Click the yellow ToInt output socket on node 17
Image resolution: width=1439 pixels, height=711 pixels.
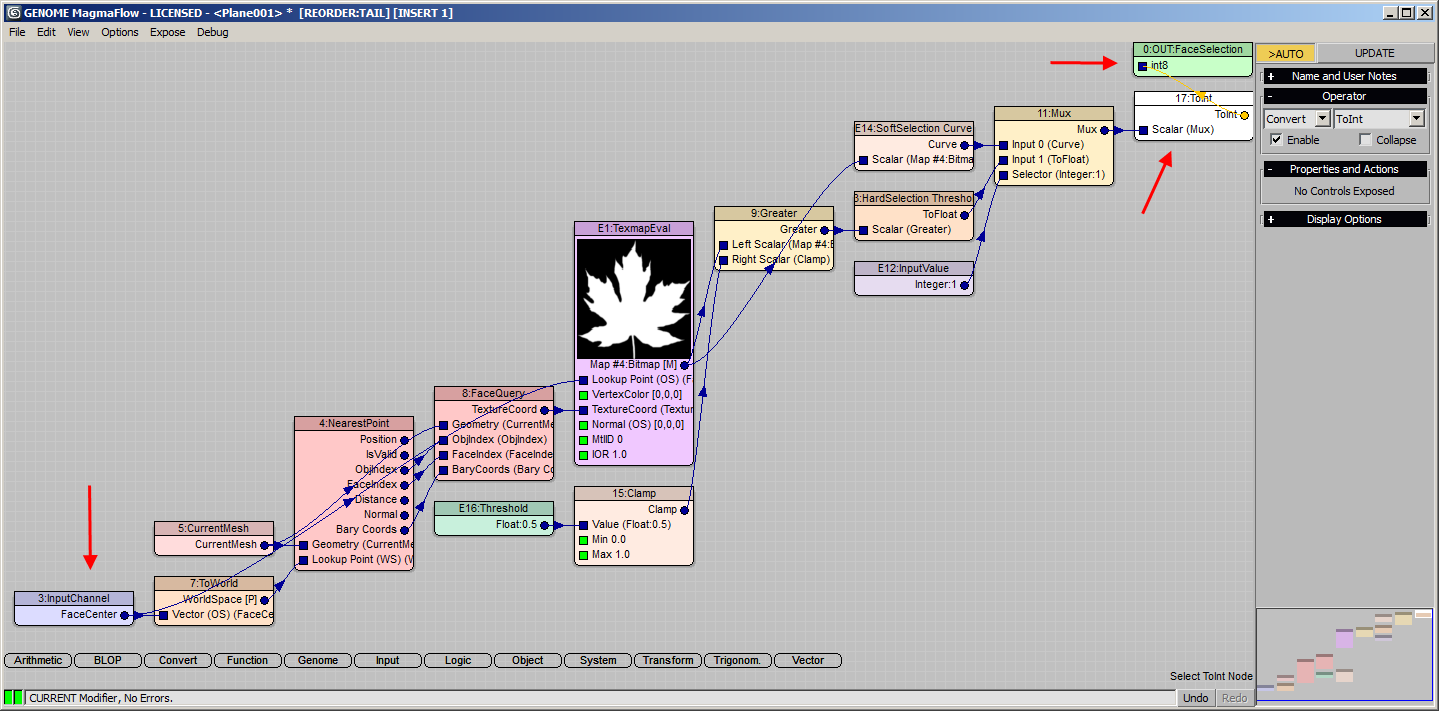[x=1244, y=114]
